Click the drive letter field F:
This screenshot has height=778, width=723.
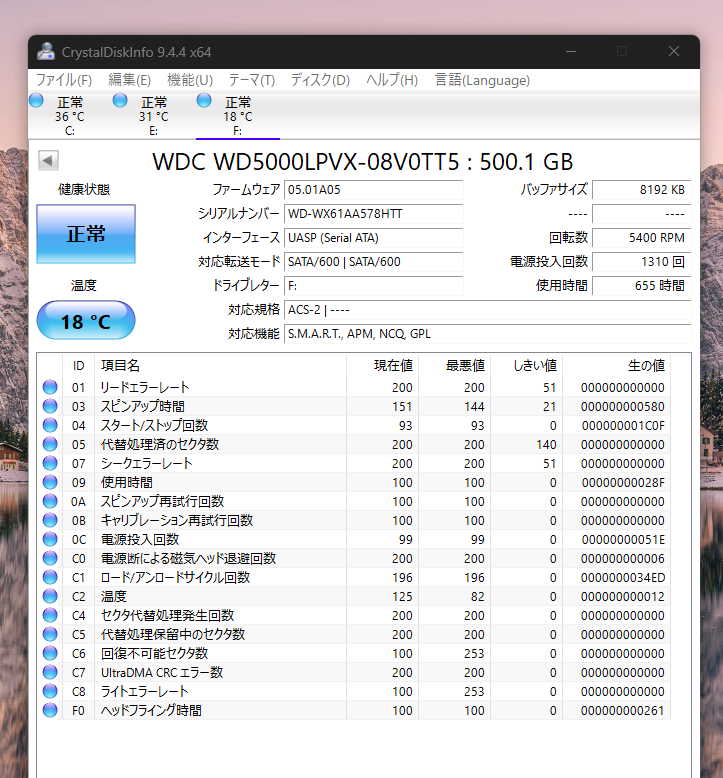(373, 286)
